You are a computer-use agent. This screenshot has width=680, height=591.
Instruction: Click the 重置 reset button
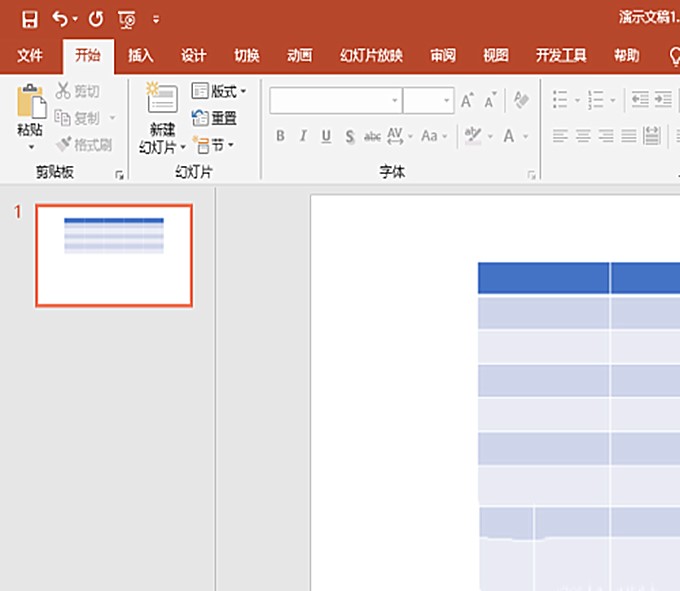pyautogui.click(x=214, y=118)
